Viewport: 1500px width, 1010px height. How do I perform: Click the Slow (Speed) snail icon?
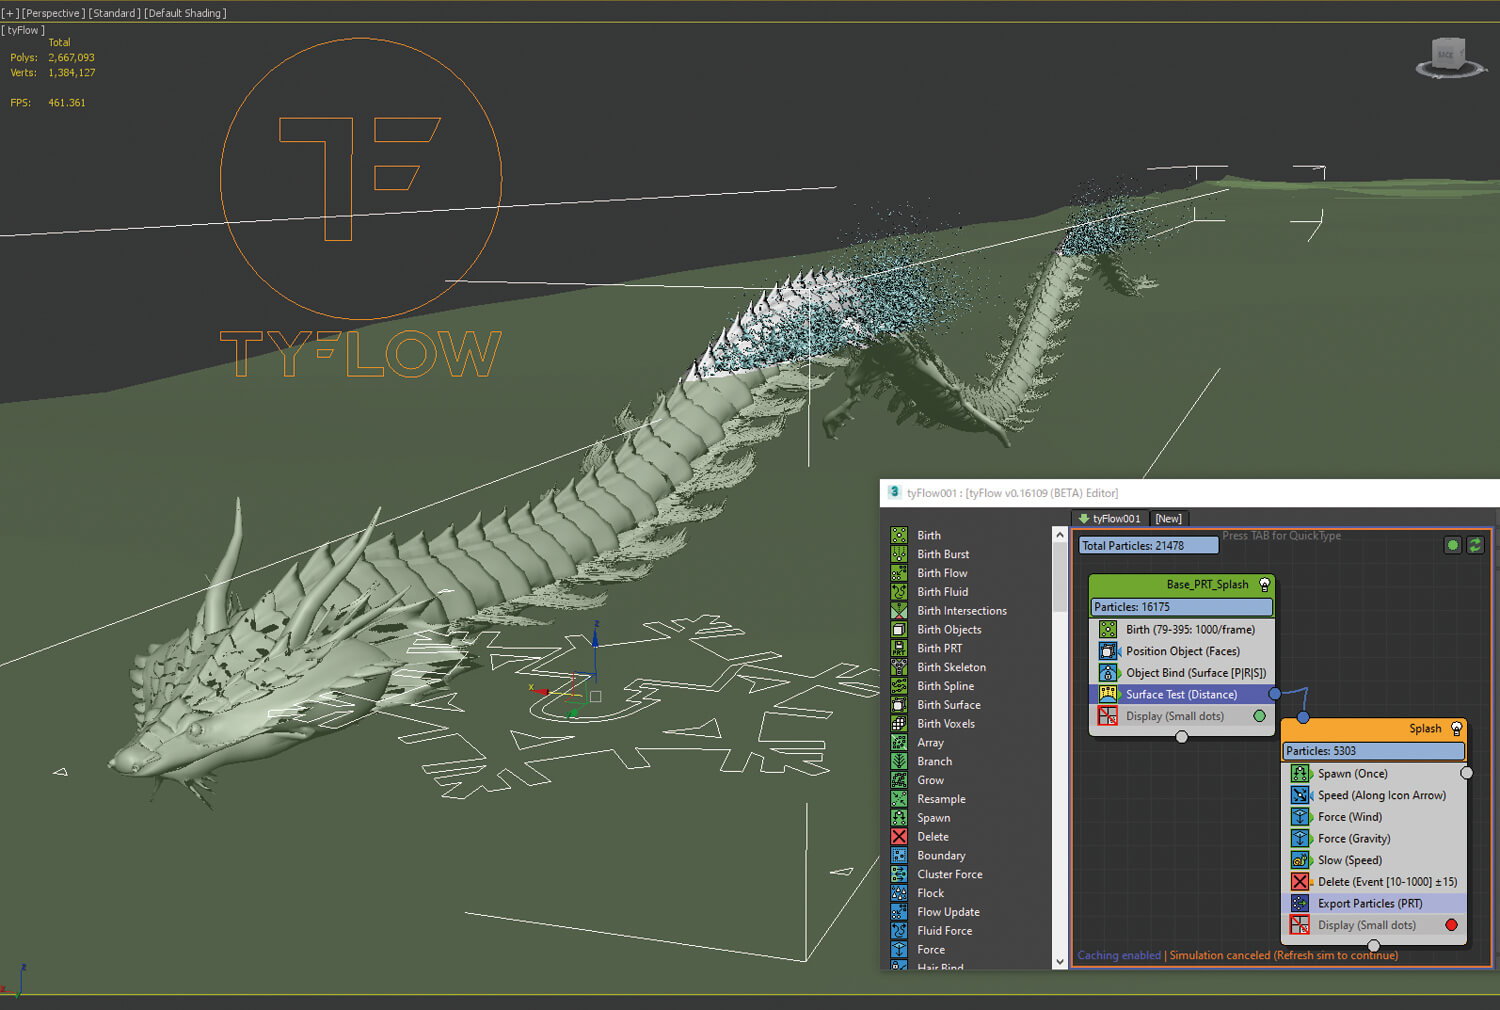click(1300, 860)
